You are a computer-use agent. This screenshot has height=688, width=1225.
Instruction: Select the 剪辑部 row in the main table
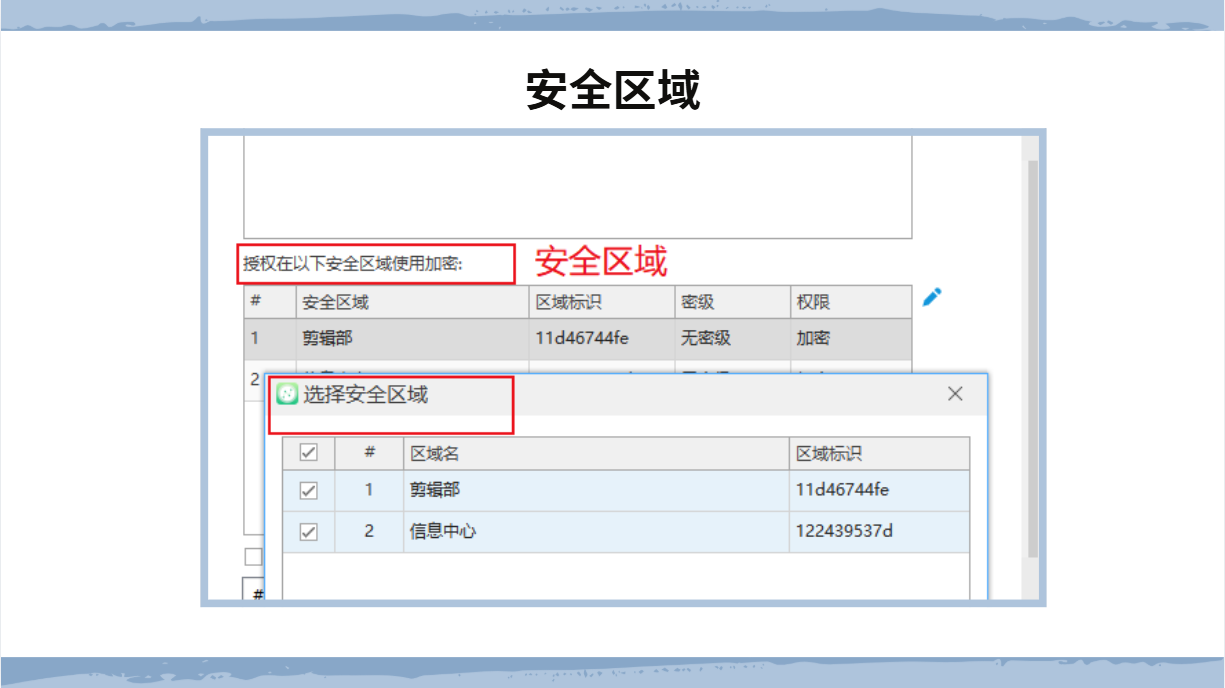(328, 338)
